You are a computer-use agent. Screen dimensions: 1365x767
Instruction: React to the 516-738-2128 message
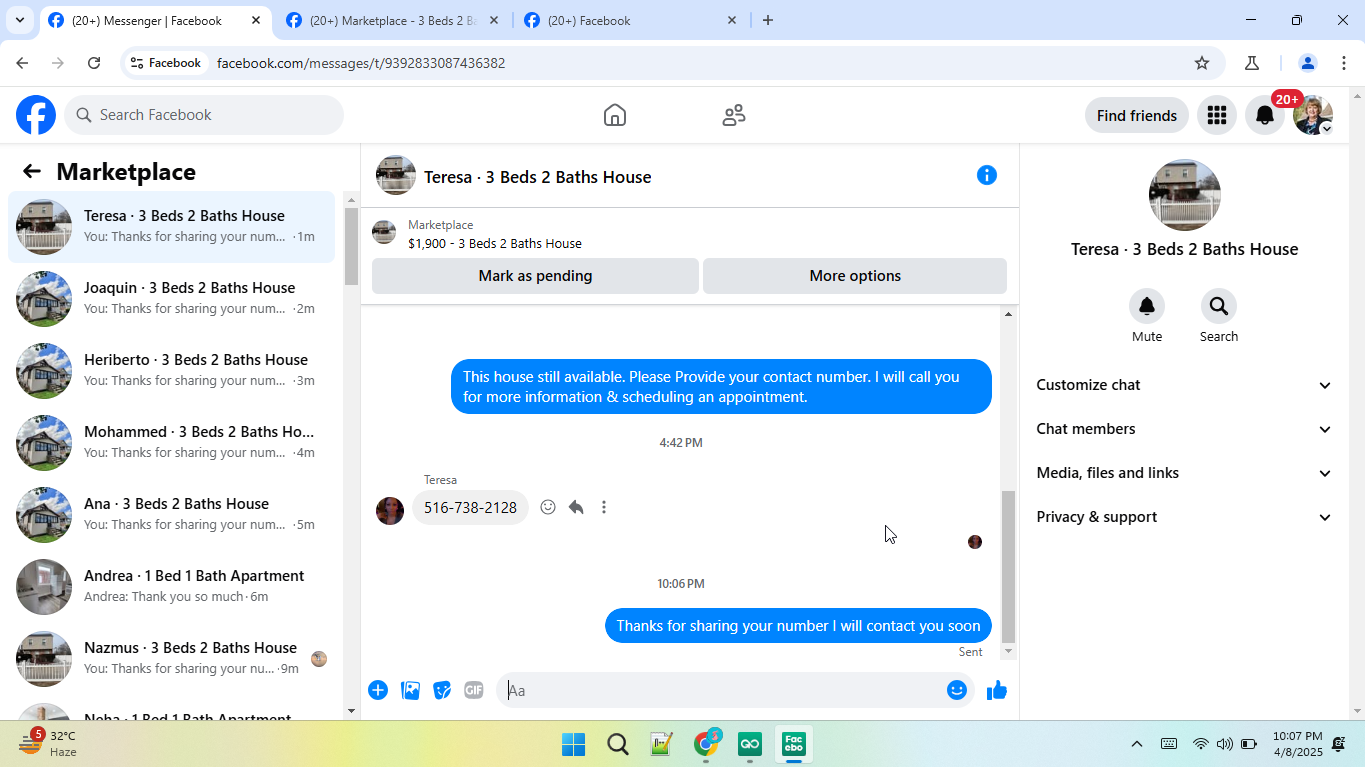click(x=548, y=507)
